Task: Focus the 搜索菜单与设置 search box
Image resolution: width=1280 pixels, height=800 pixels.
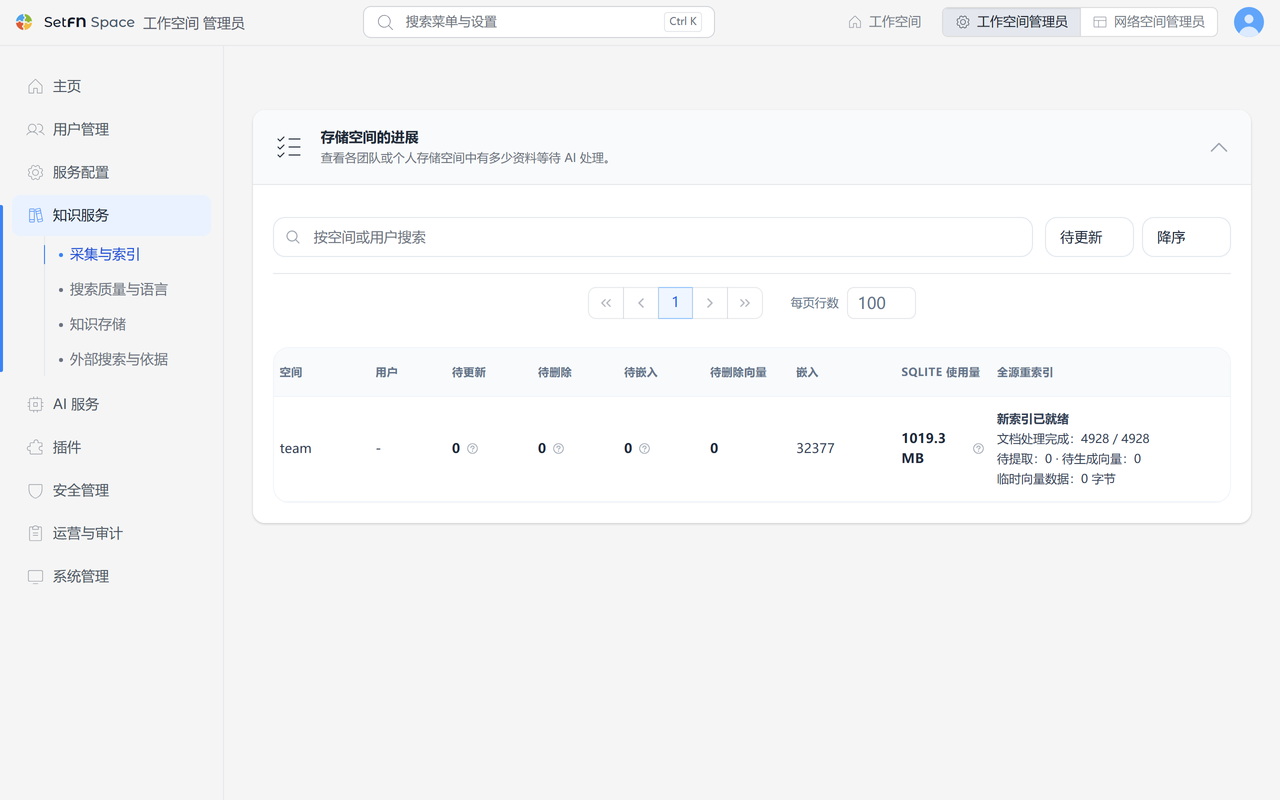Action: 539,22
